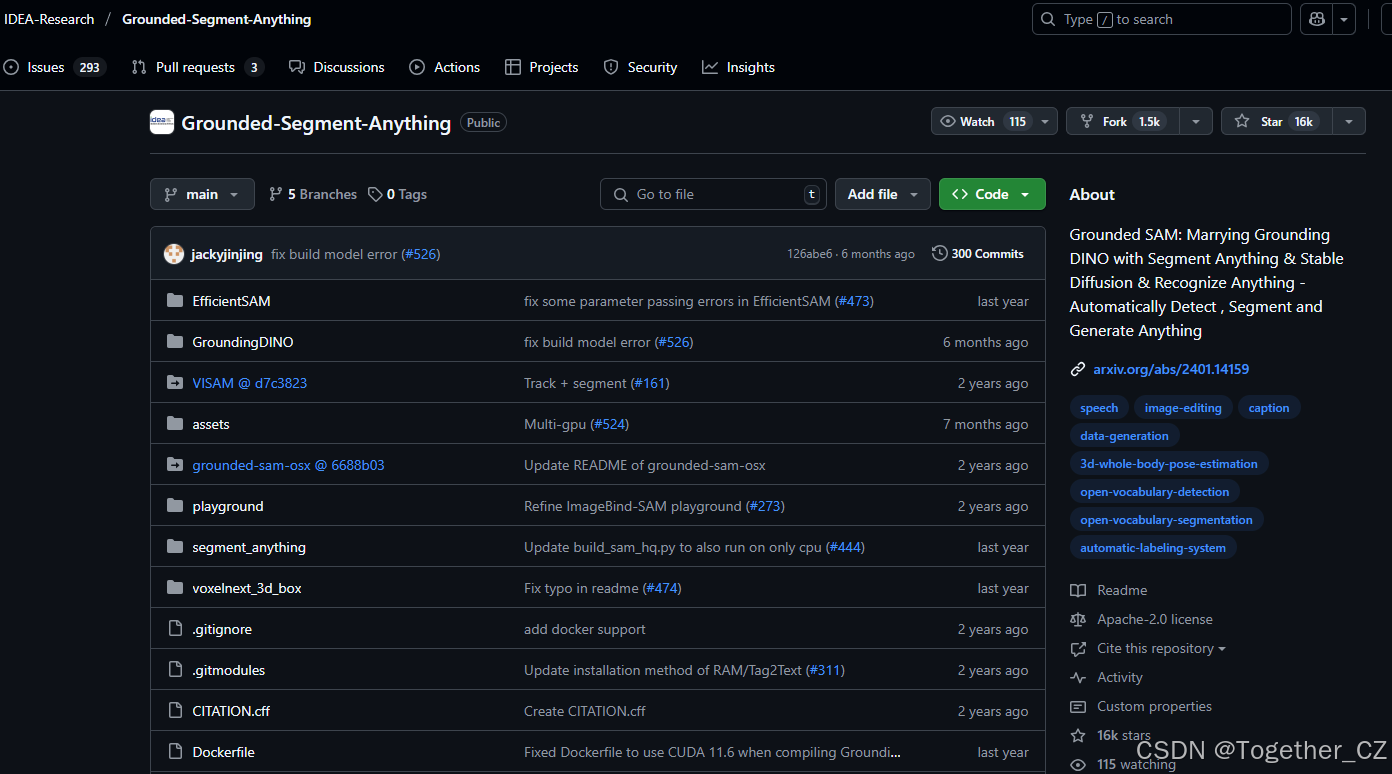This screenshot has height=774, width=1392.
Task: Open commit hash 126abe6
Action: [x=809, y=254]
